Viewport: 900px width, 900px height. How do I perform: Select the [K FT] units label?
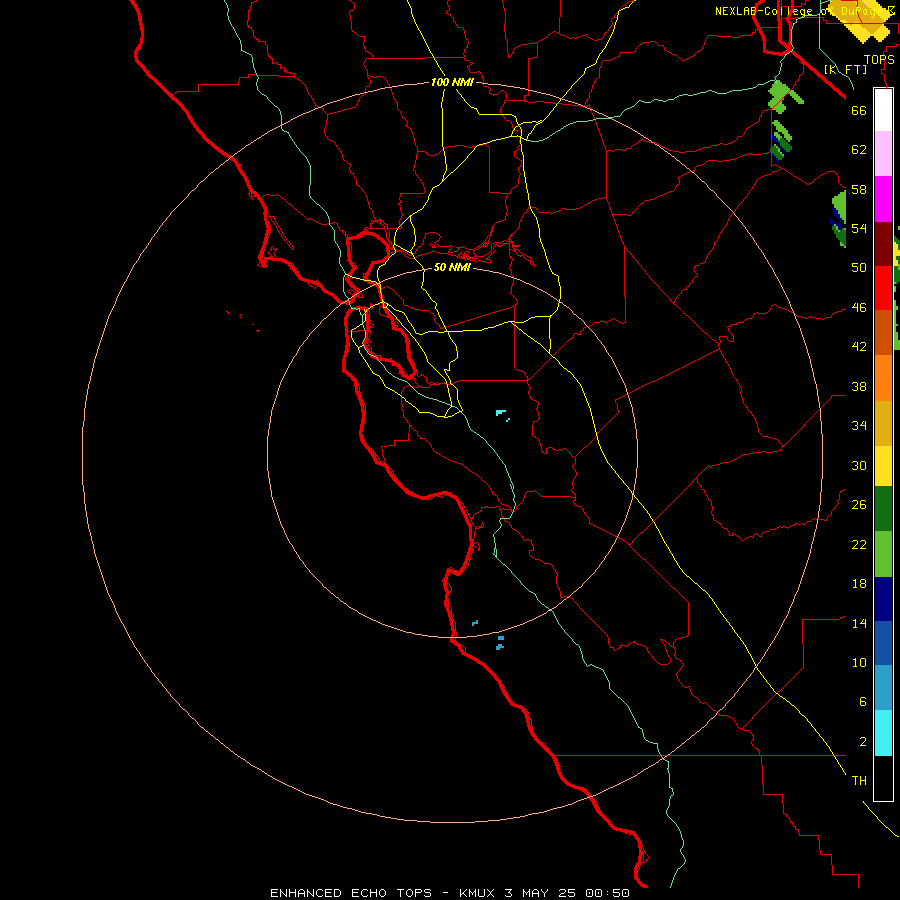pyautogui.click(x=845, y=69)
